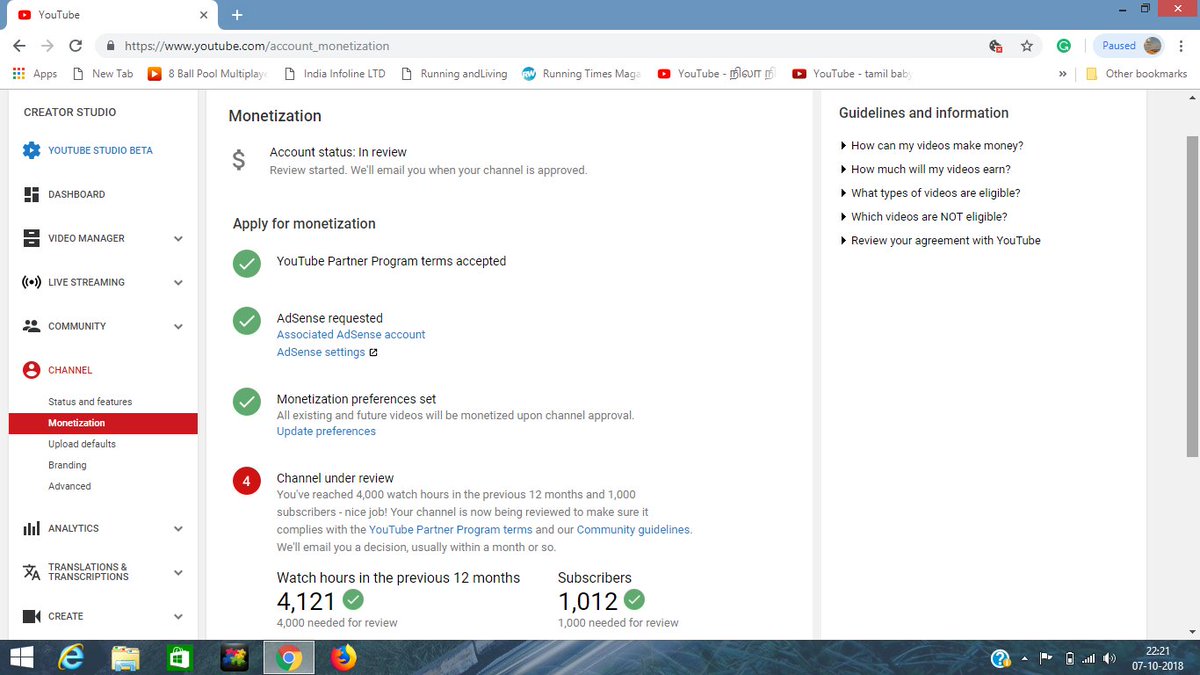The height and width of the screenshot is (675, 1200).
Task: Open a new browser tab with plus
Action: (x=237, y=15)
